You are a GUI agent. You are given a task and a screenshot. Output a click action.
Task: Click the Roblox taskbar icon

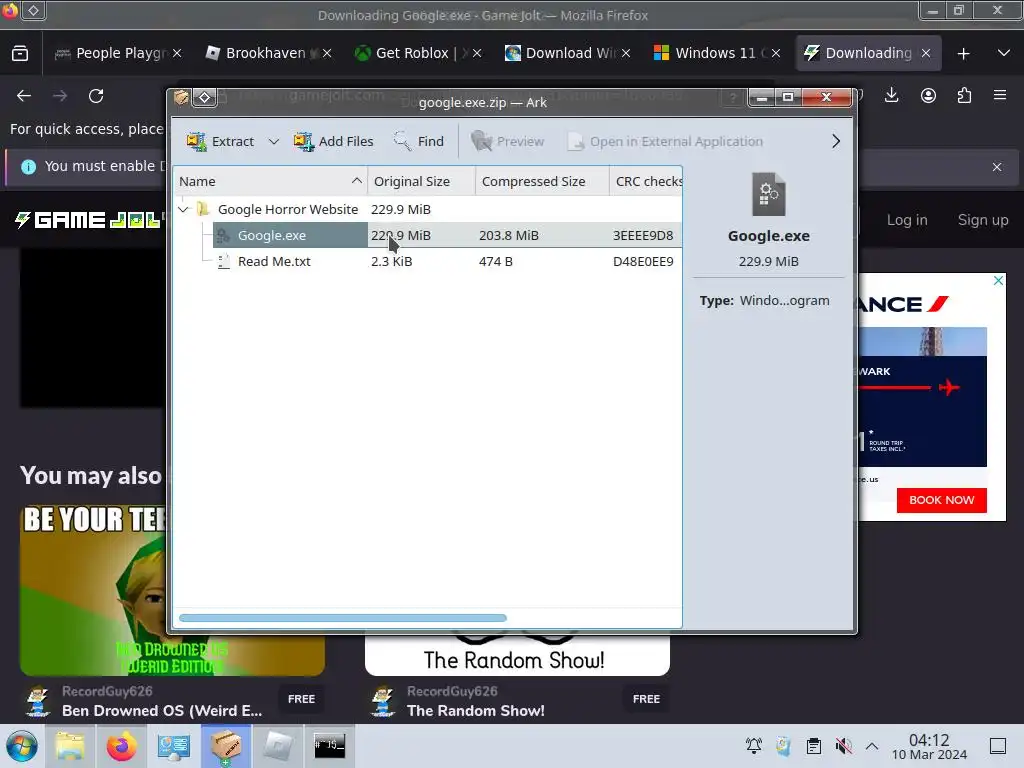pos(277,746)
